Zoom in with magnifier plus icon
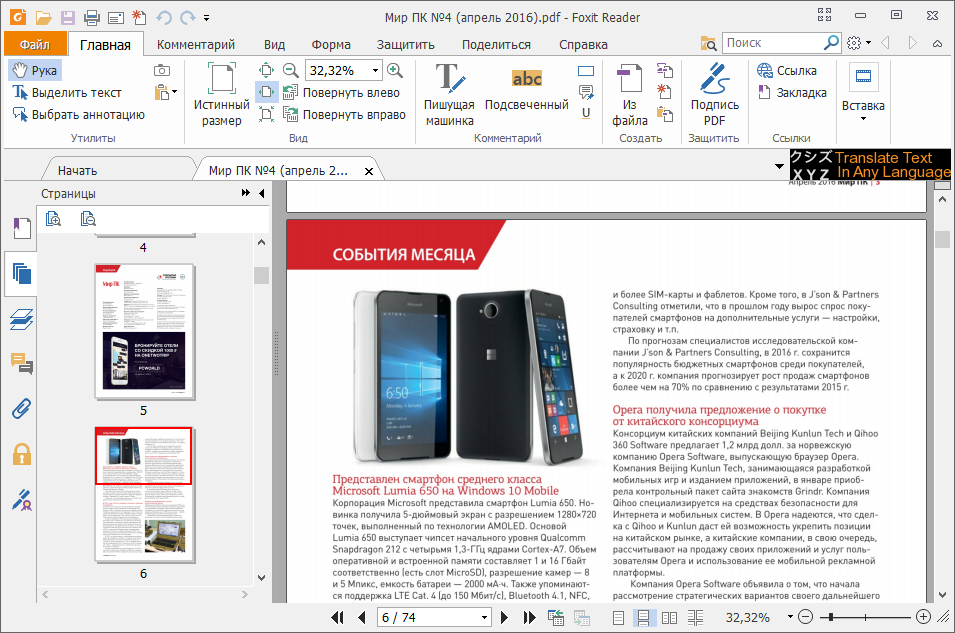Screen dimensions: 955x633 (x=395, y=71)
